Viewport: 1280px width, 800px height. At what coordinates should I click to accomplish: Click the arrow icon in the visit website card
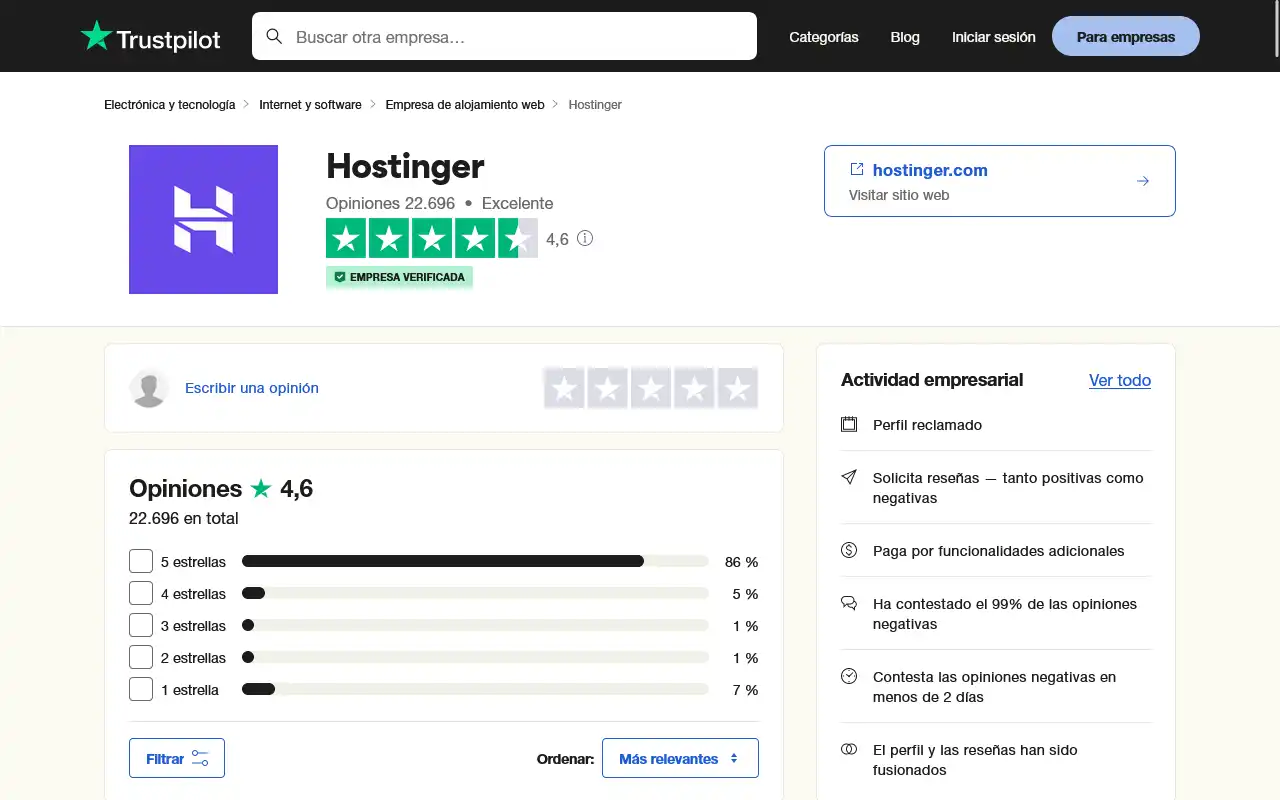click(1143, 181)
